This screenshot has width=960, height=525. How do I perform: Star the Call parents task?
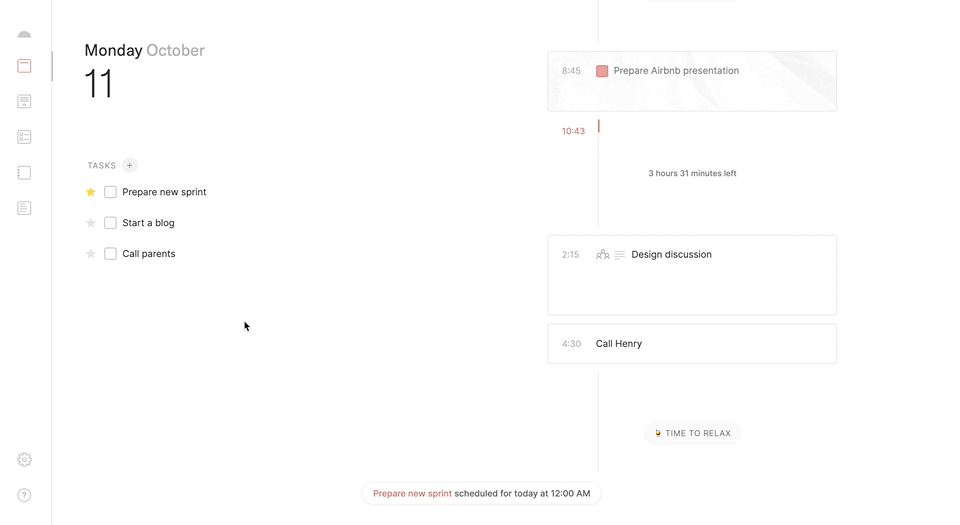pyautogui.click(x=91, y=254)
